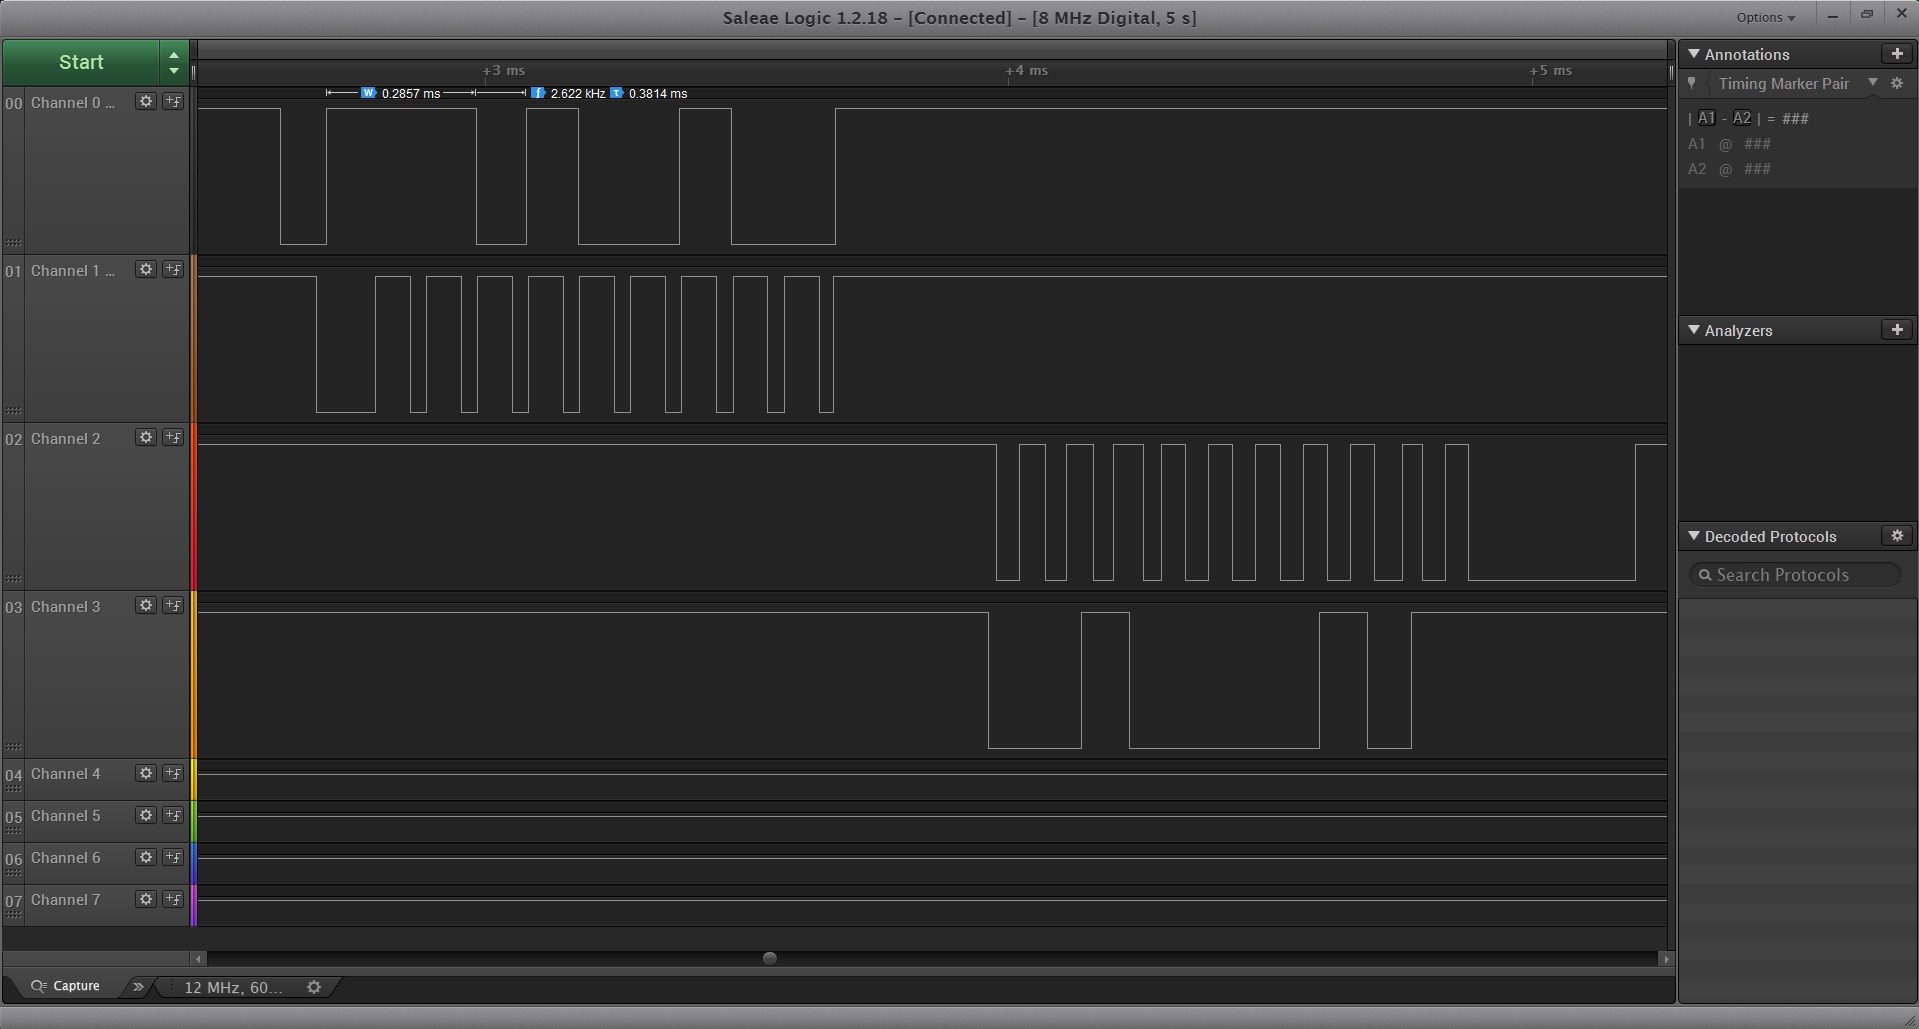Click the +3 ms timeline marker
Screen dimensions: 1919x1029
point(504,71)
